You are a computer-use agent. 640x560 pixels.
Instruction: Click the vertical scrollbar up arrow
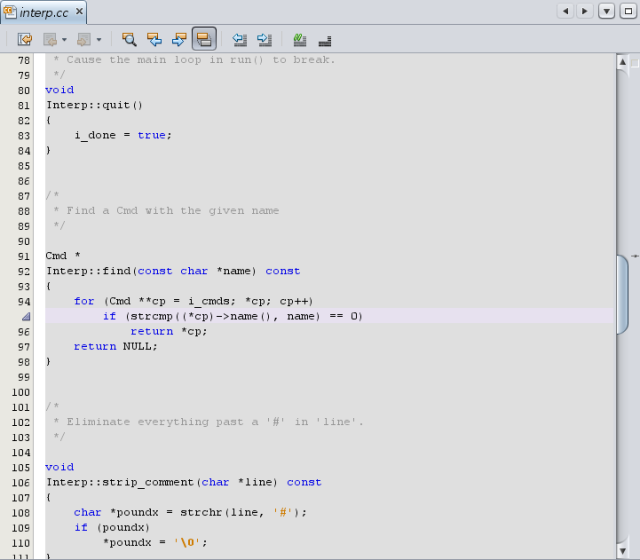(x=622, y=62)
